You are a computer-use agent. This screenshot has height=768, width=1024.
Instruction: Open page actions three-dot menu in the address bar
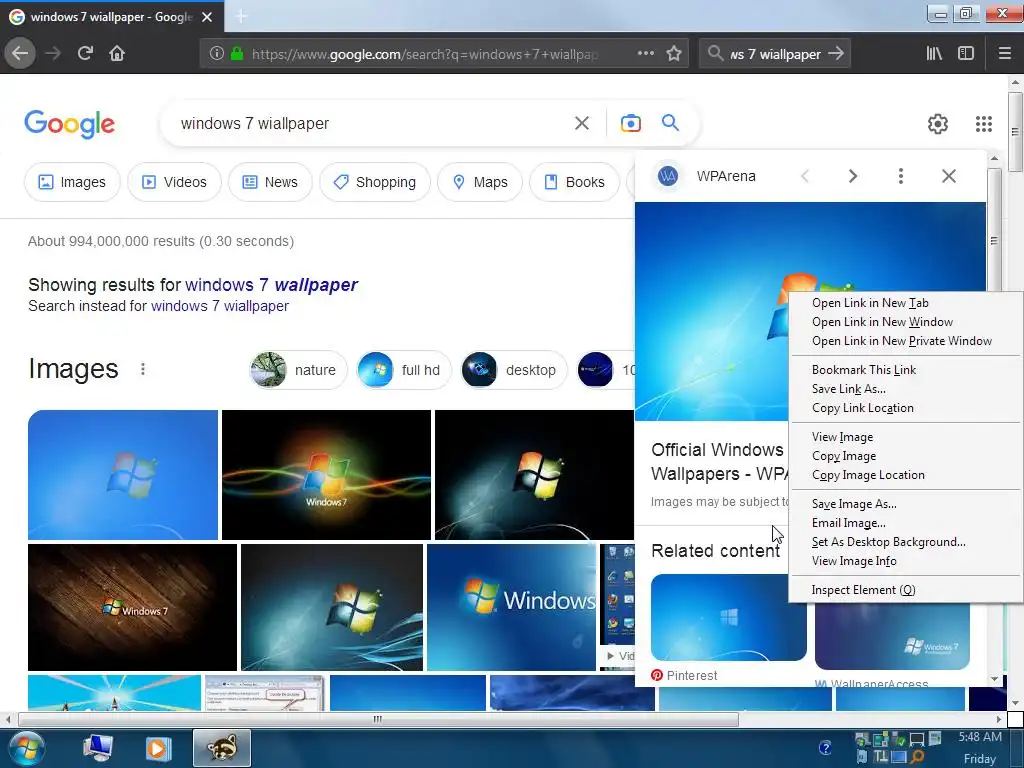645,53
